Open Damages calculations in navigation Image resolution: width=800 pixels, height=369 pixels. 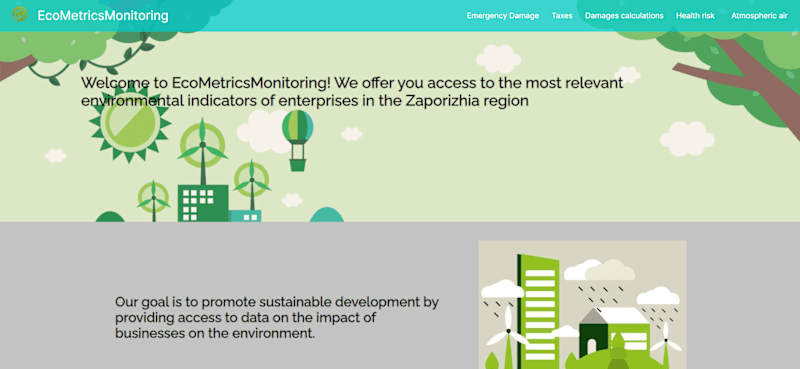click(624, 16)
